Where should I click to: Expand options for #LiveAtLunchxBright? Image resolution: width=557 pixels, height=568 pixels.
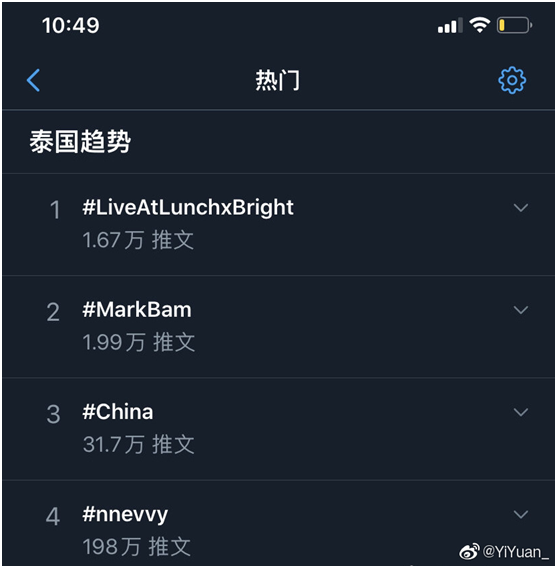click(x=521, y=208)
